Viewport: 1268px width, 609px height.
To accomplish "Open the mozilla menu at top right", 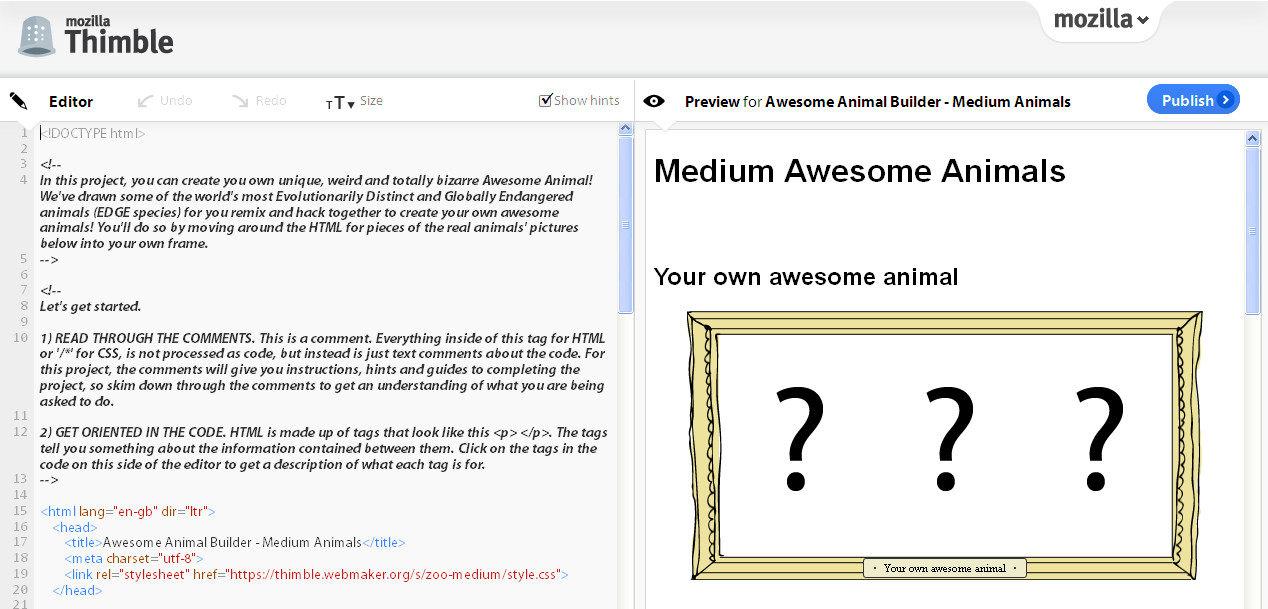I will point(1100,19).
